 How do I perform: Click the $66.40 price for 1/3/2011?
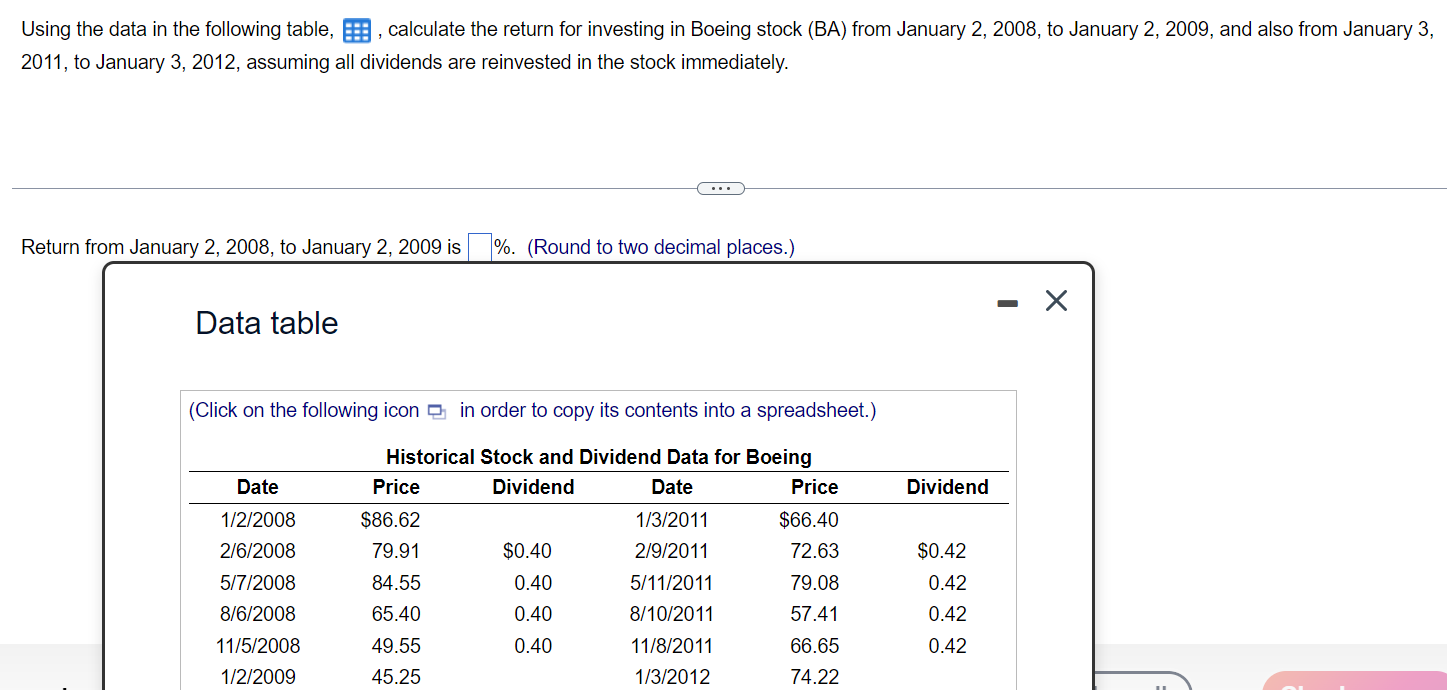pyautogui.click(x=812, y=519)
